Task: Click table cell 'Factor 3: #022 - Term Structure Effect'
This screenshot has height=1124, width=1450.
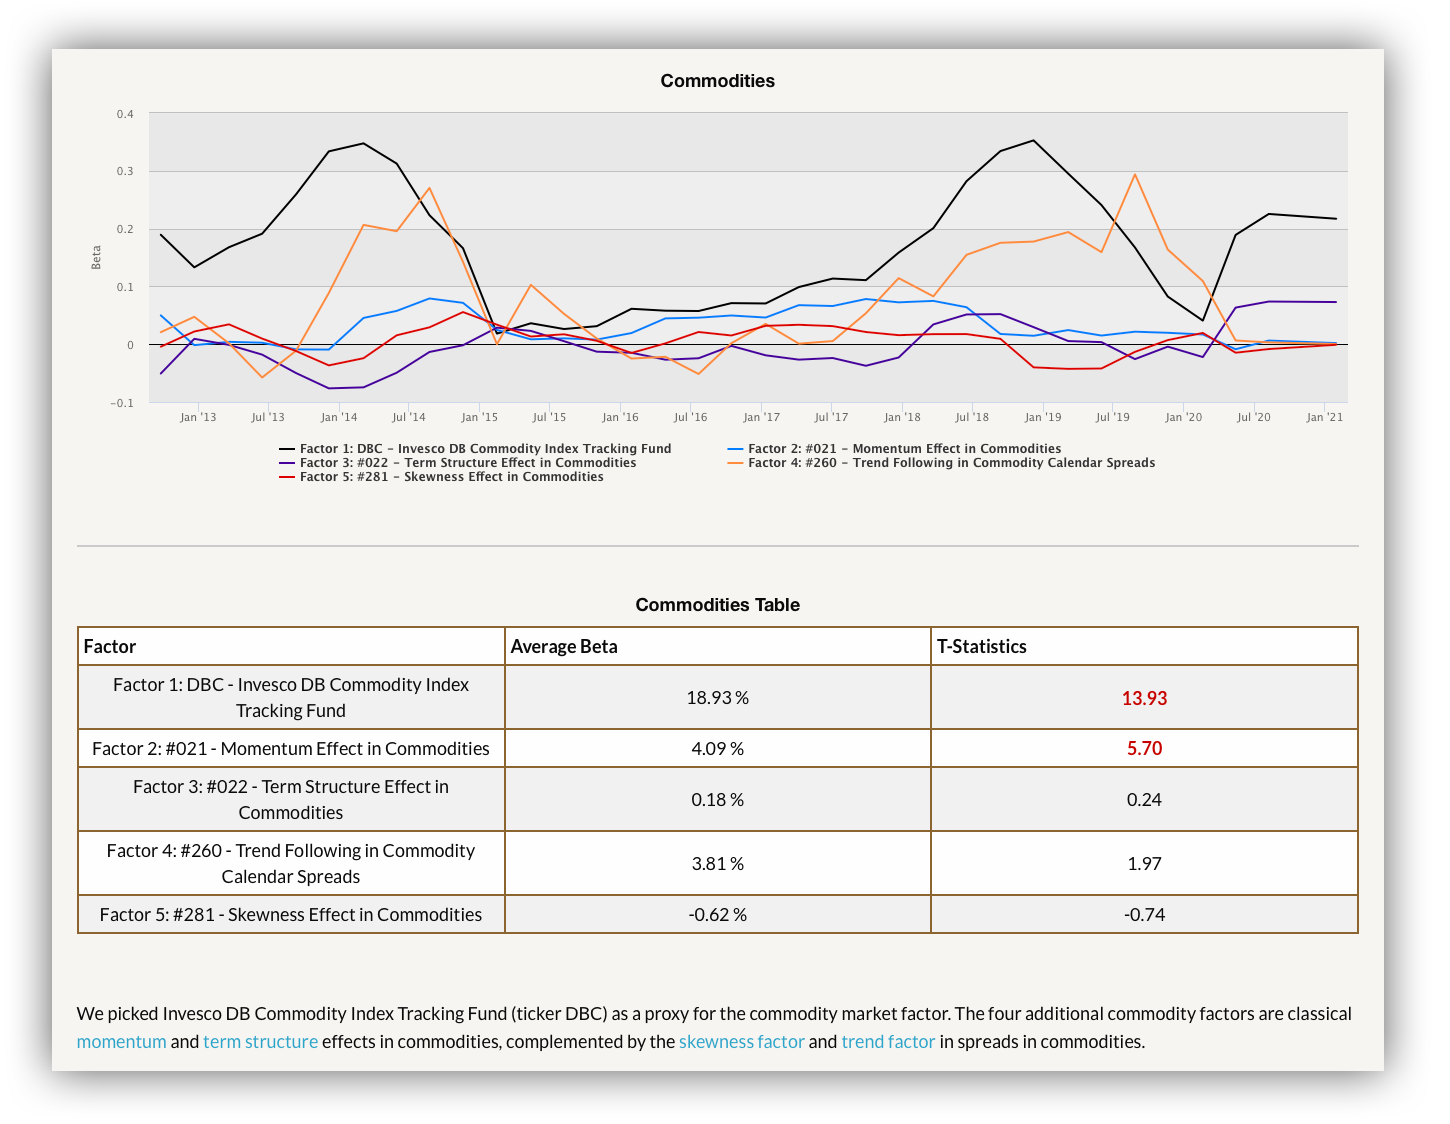Action: point(291,799)
